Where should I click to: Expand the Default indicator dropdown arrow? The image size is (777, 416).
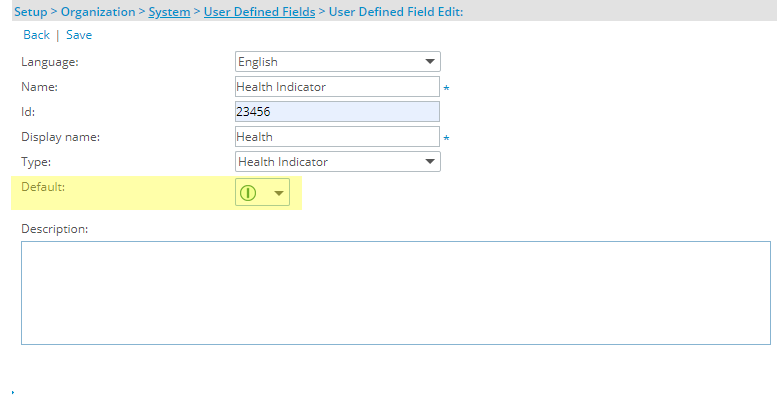point(279,193)
